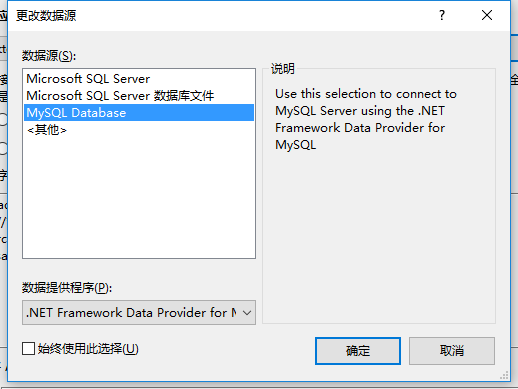The width and height of the screenshot is (518, 389).
Task: Click the 数据源(S) label
Action: tap(49, 56)
